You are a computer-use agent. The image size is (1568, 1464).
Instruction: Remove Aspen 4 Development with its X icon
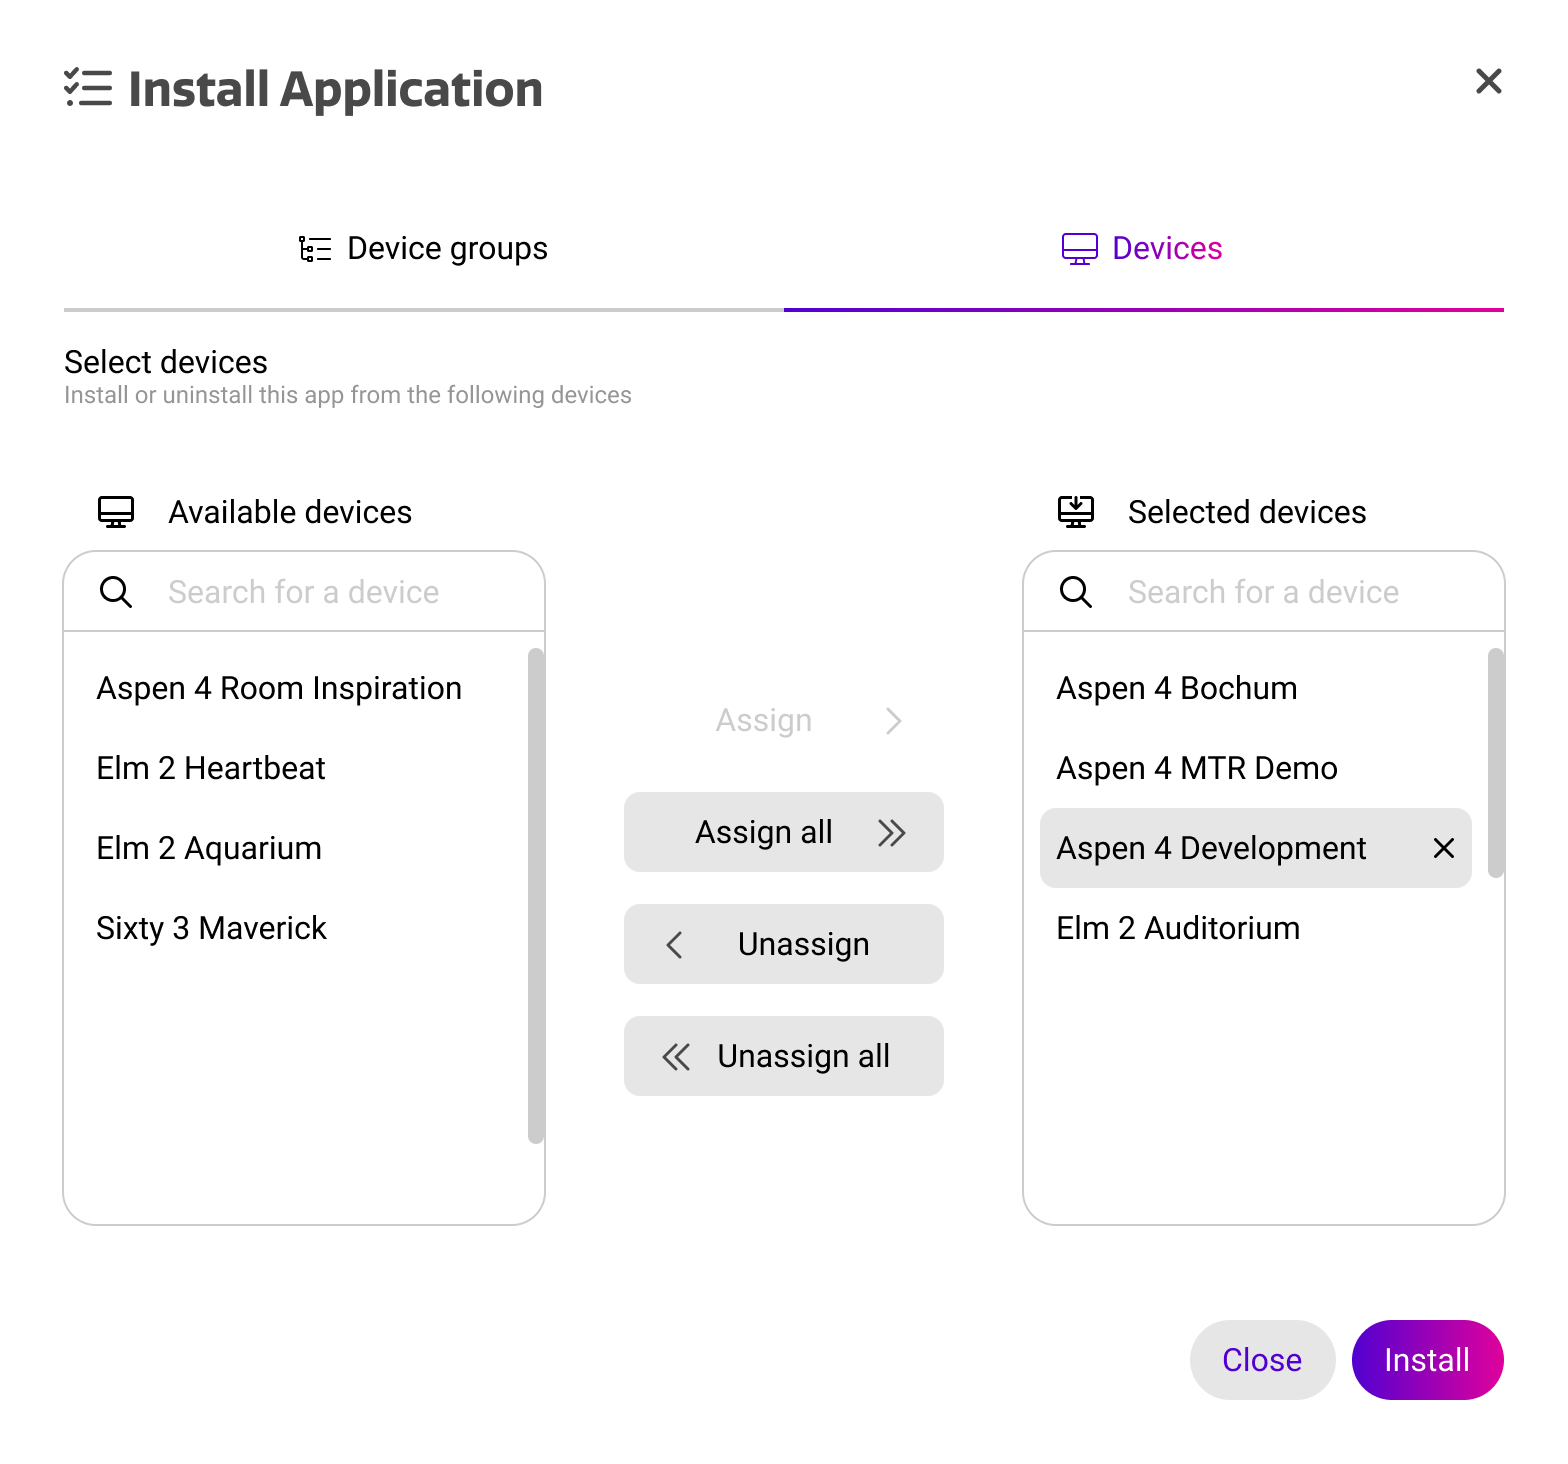click(x=1443, y=848)
